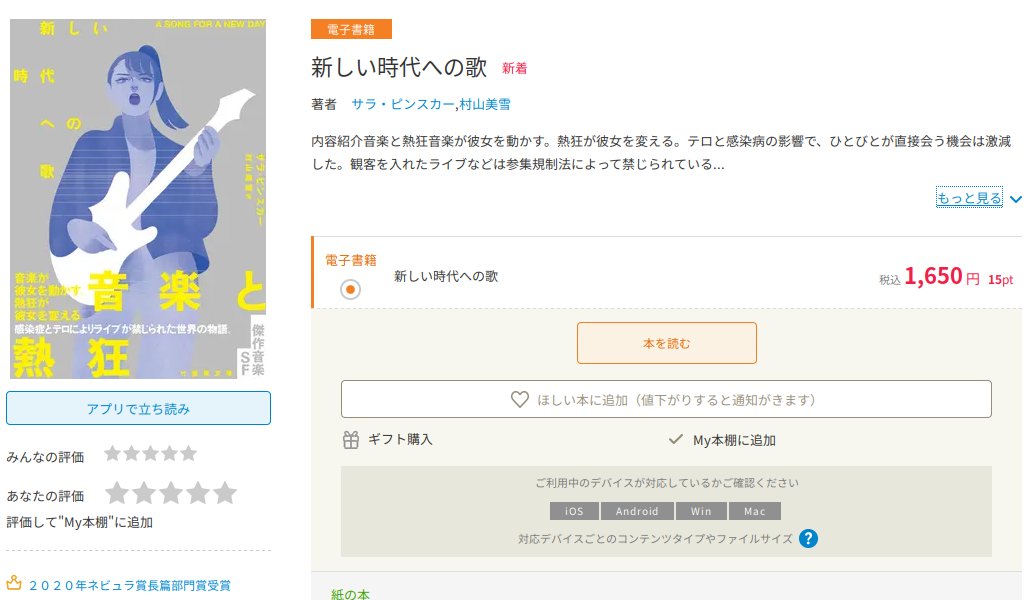The image size is (1024, 600).
Task: Select the 電子書籍 edition radio button
Action: [x=351, y=289]
